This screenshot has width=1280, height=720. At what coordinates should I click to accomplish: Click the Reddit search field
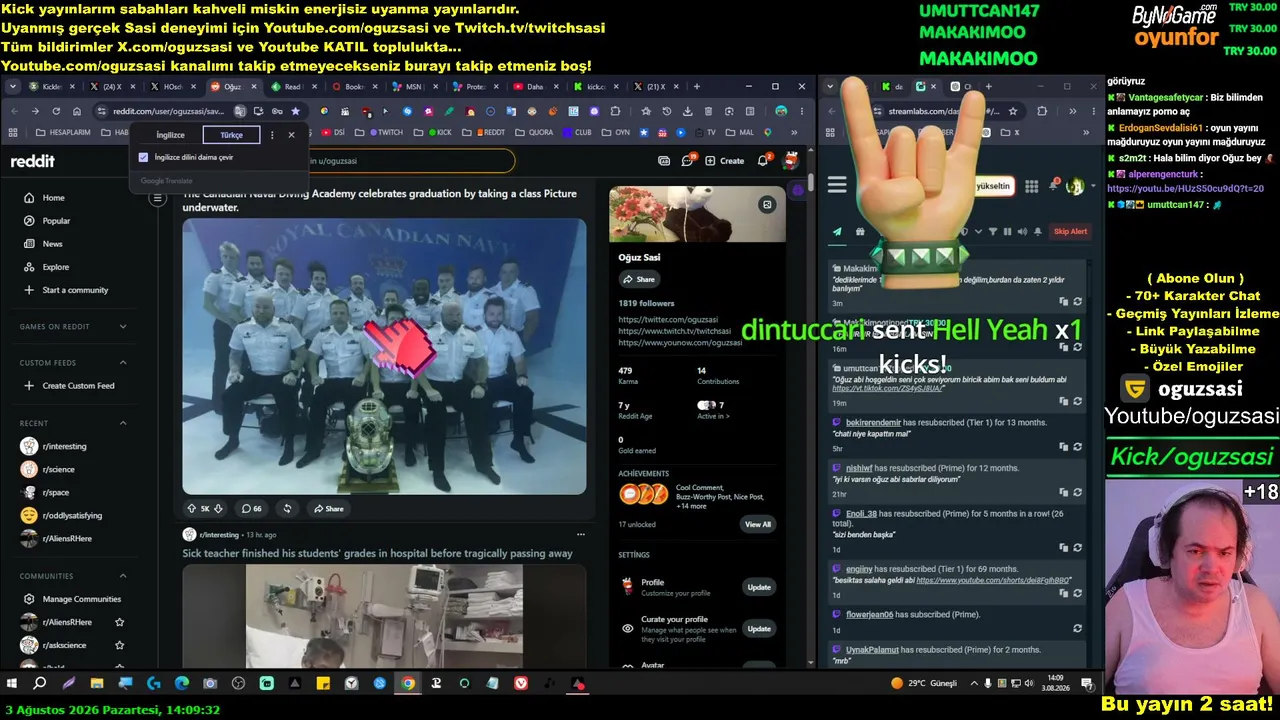tap(410, 161)
